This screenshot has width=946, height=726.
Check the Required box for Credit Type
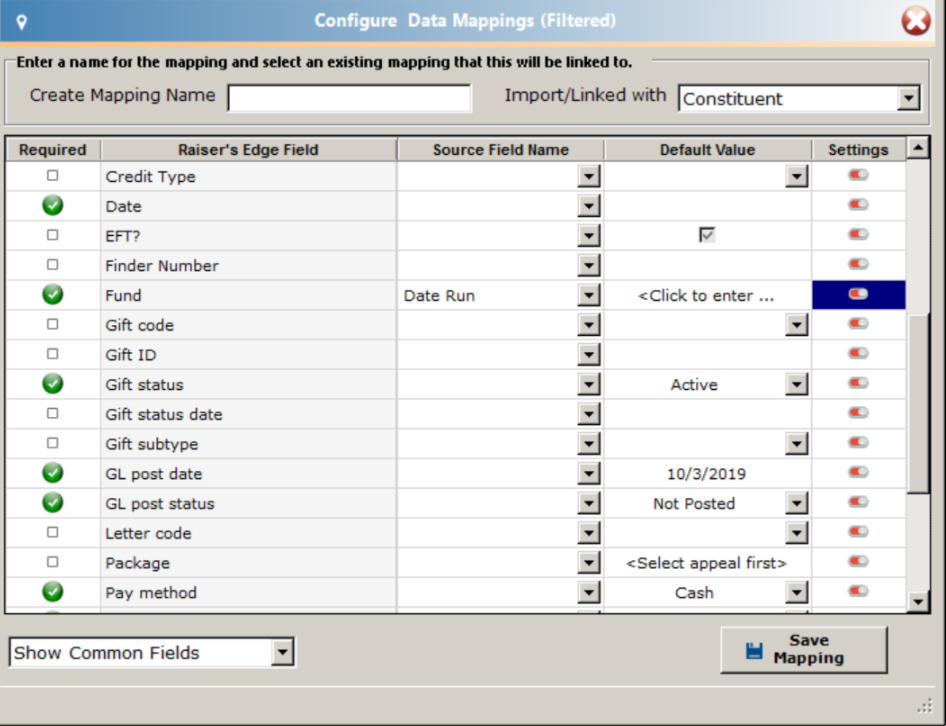[x=53, y=175]
